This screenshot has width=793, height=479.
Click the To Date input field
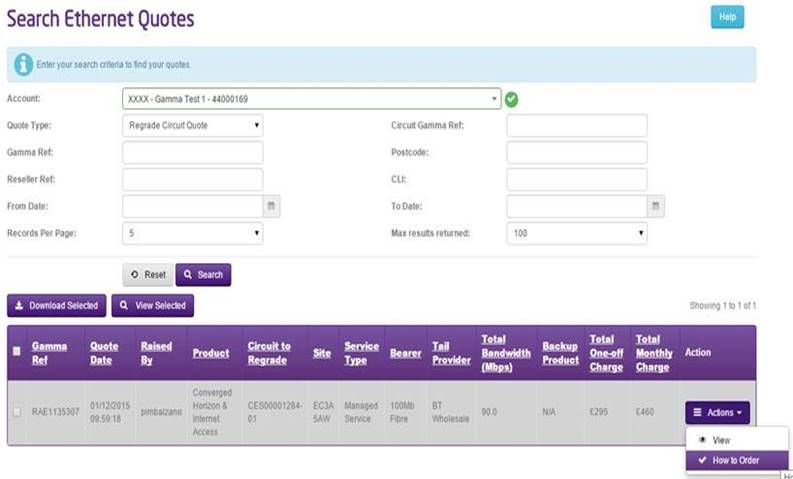click(577, 206)
